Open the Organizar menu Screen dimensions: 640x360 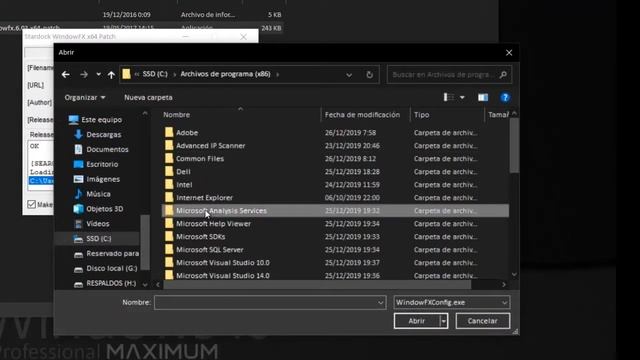coord(85,98)
